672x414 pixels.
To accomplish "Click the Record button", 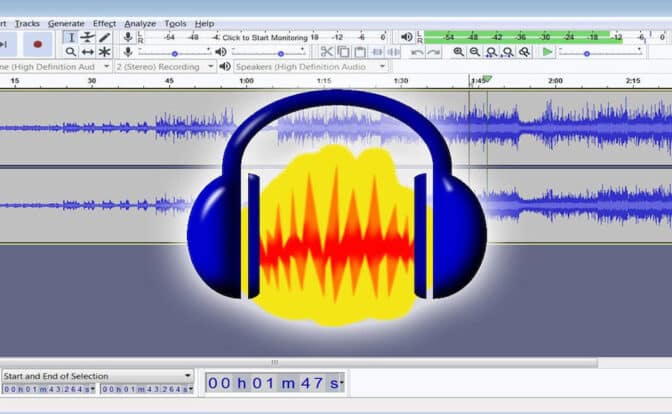I will 38,44.
